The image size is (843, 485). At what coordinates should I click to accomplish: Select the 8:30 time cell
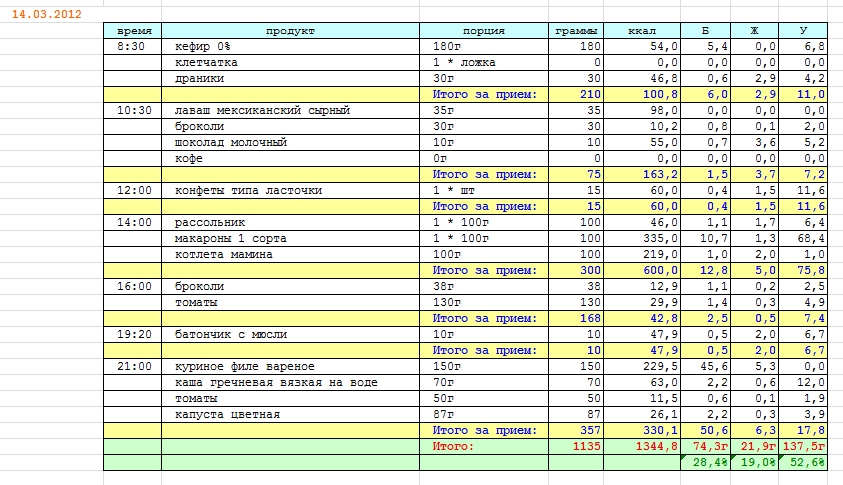click(x=132, y=46)
